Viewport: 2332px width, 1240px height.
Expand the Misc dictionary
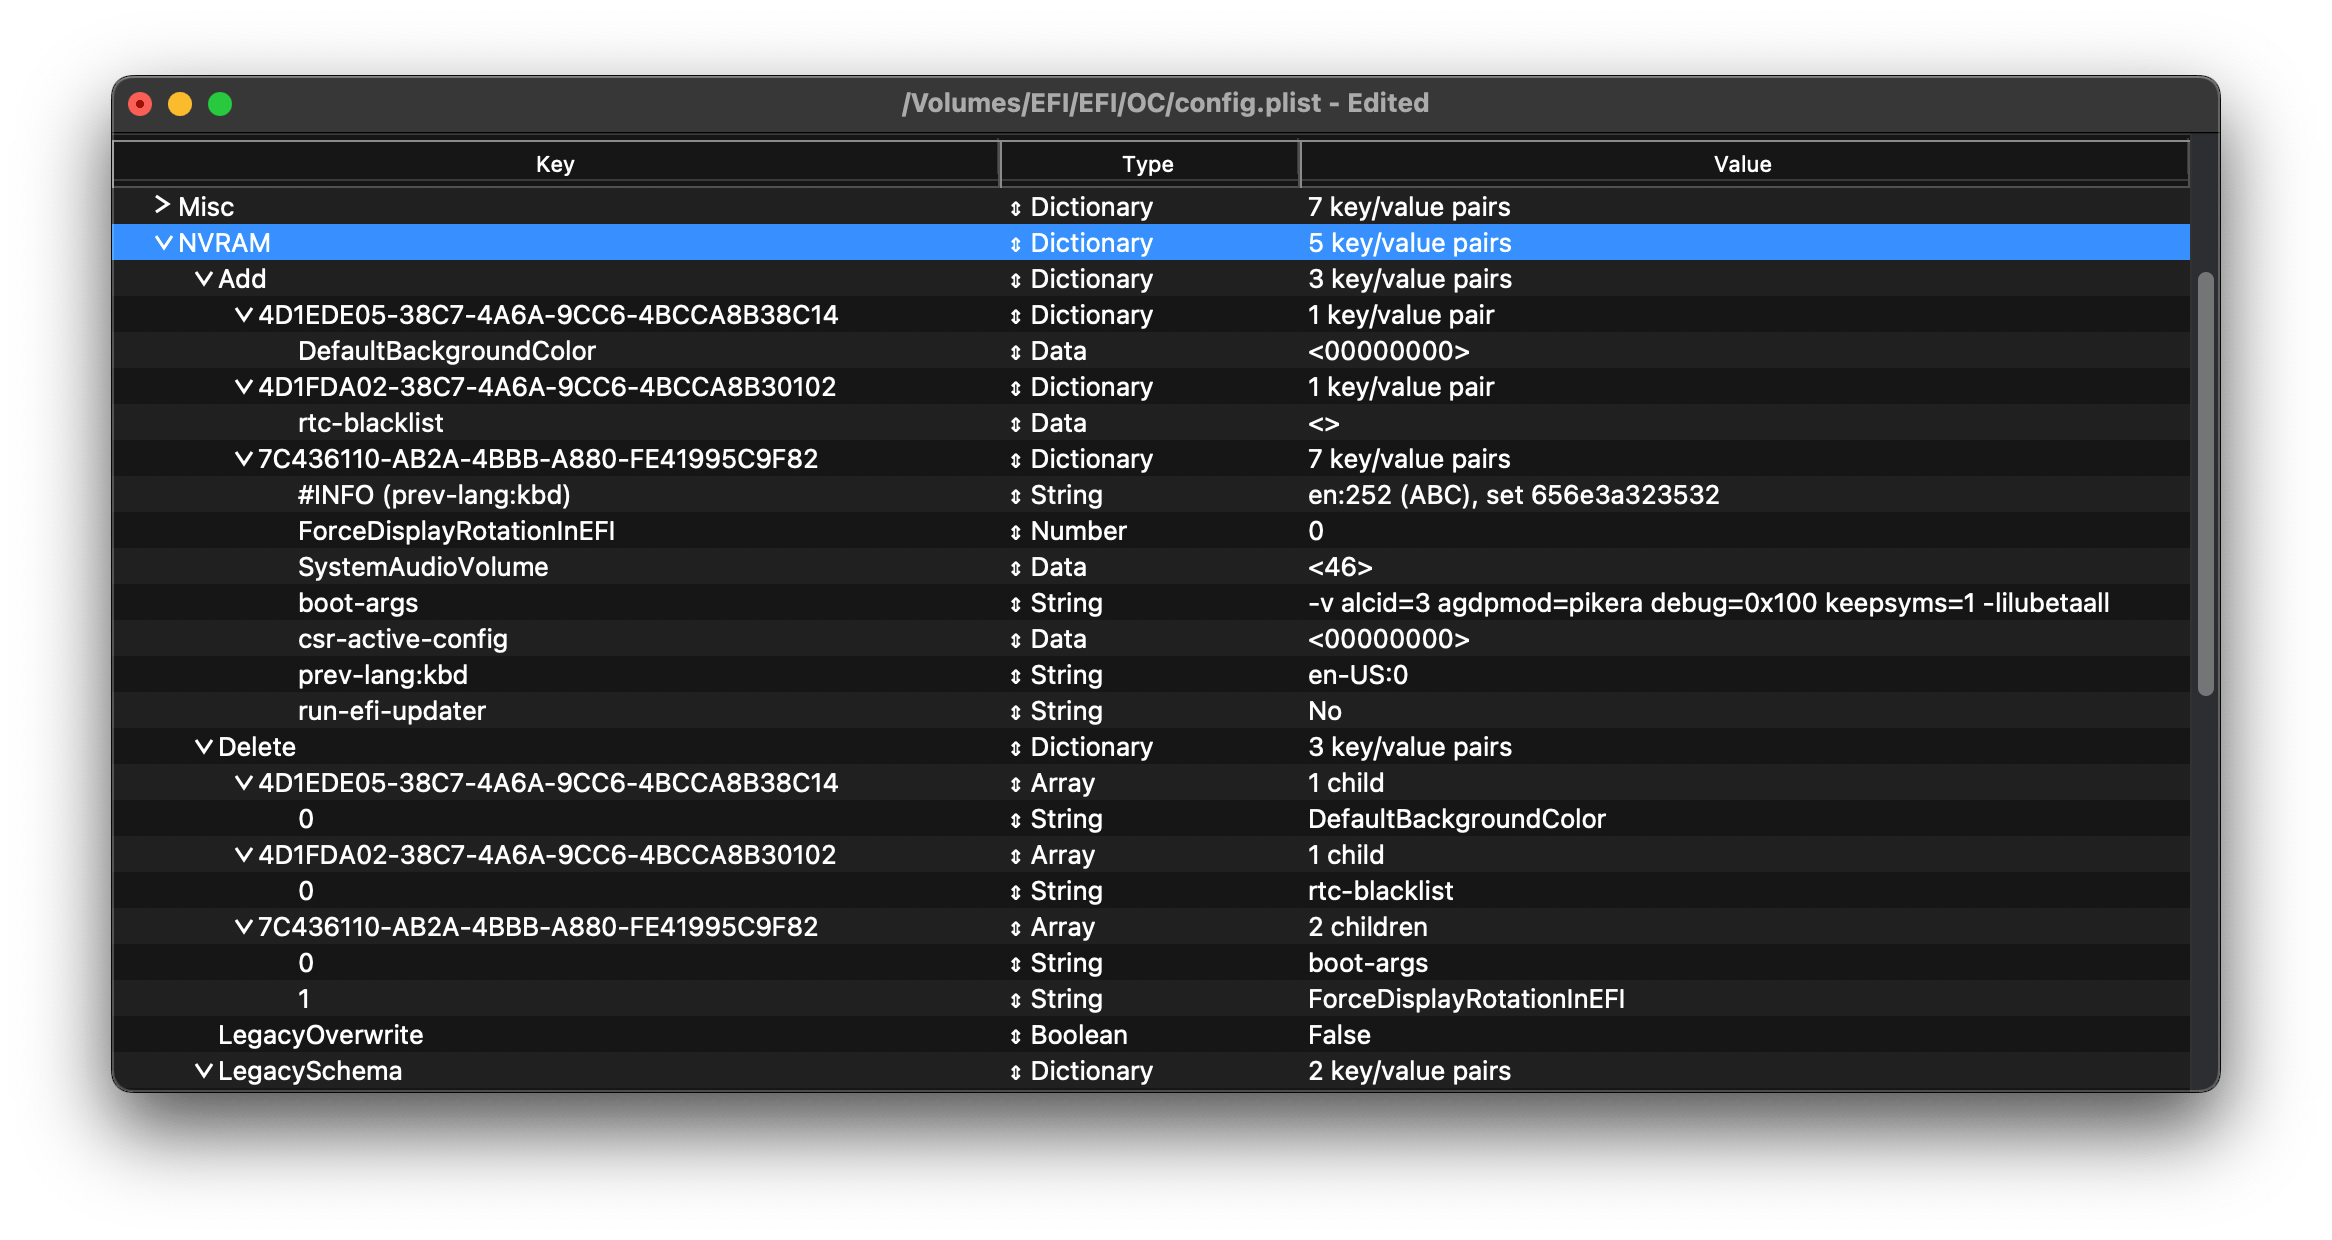click(x=162, y=206)
